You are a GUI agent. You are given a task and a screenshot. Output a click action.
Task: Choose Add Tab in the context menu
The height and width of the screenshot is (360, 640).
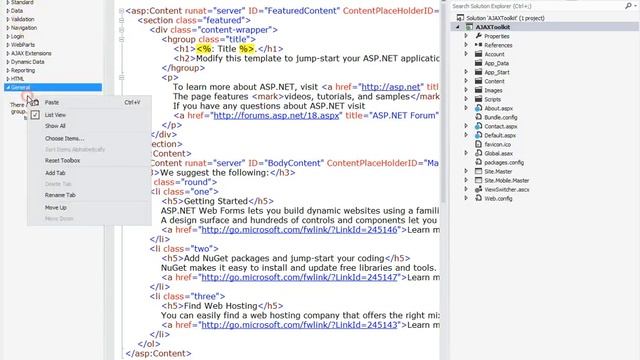pyautogui.click(x=89, y=173)
